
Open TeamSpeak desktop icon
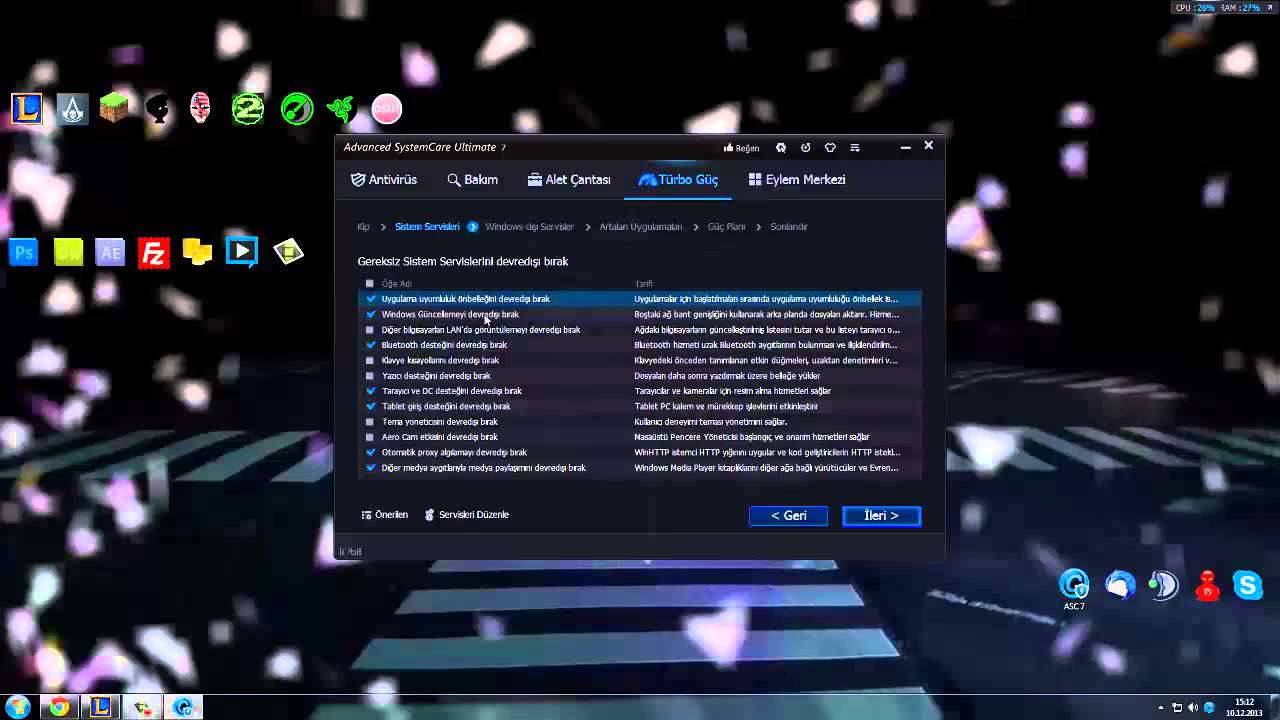[1163, 585]
